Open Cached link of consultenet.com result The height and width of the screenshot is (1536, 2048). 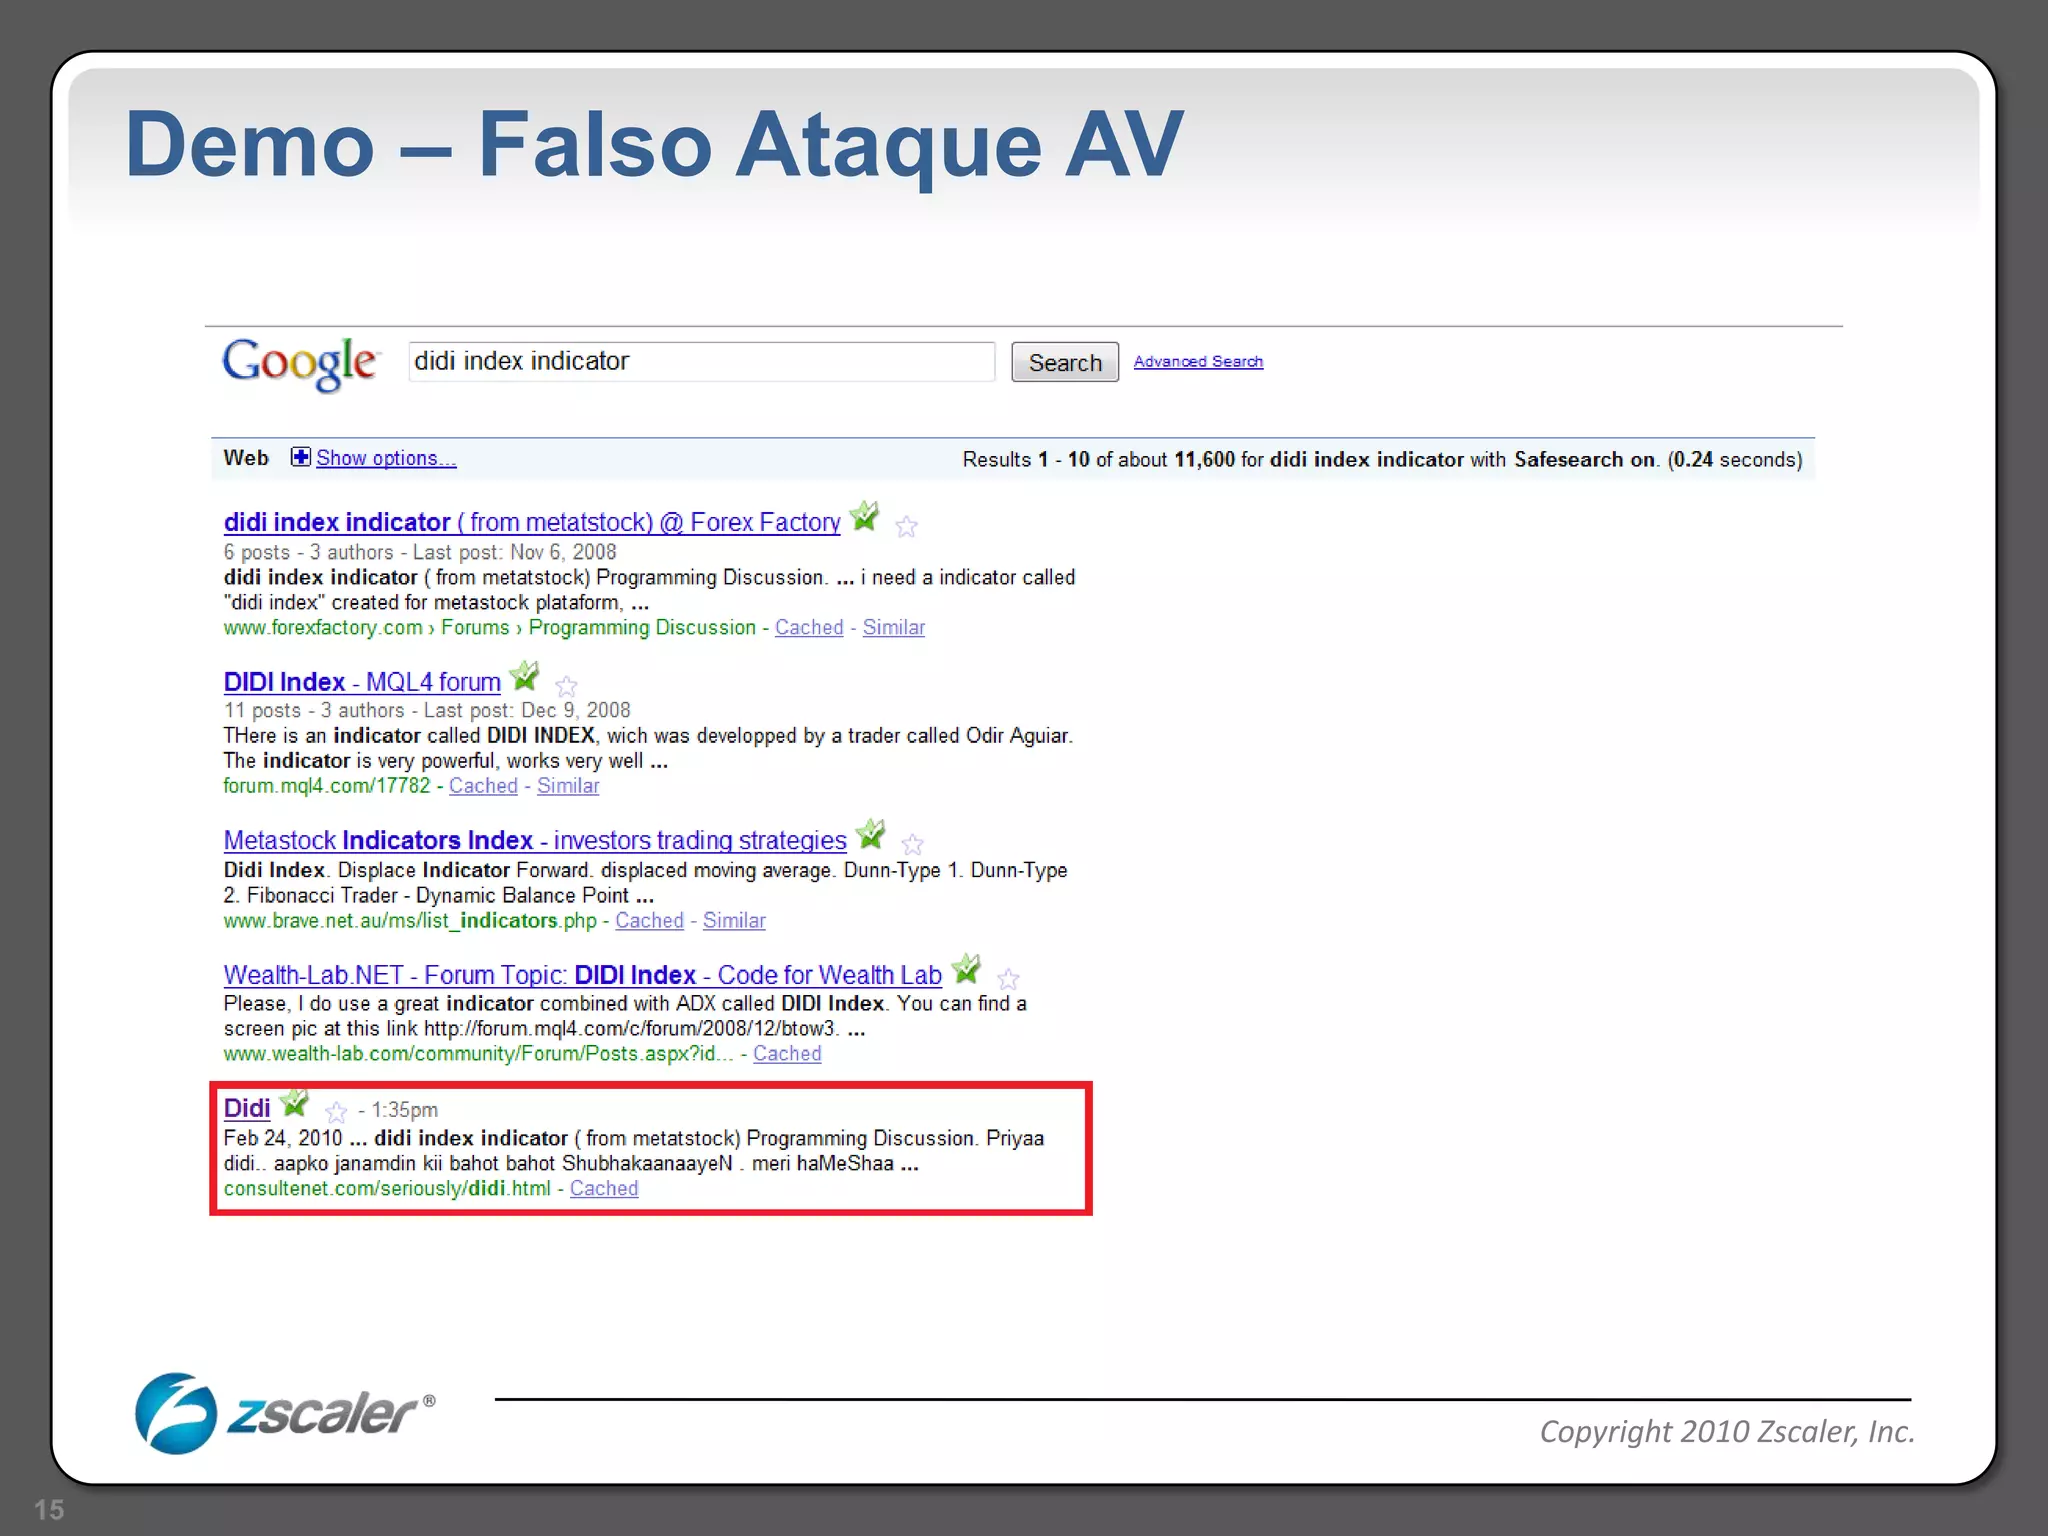[604, 1188]
